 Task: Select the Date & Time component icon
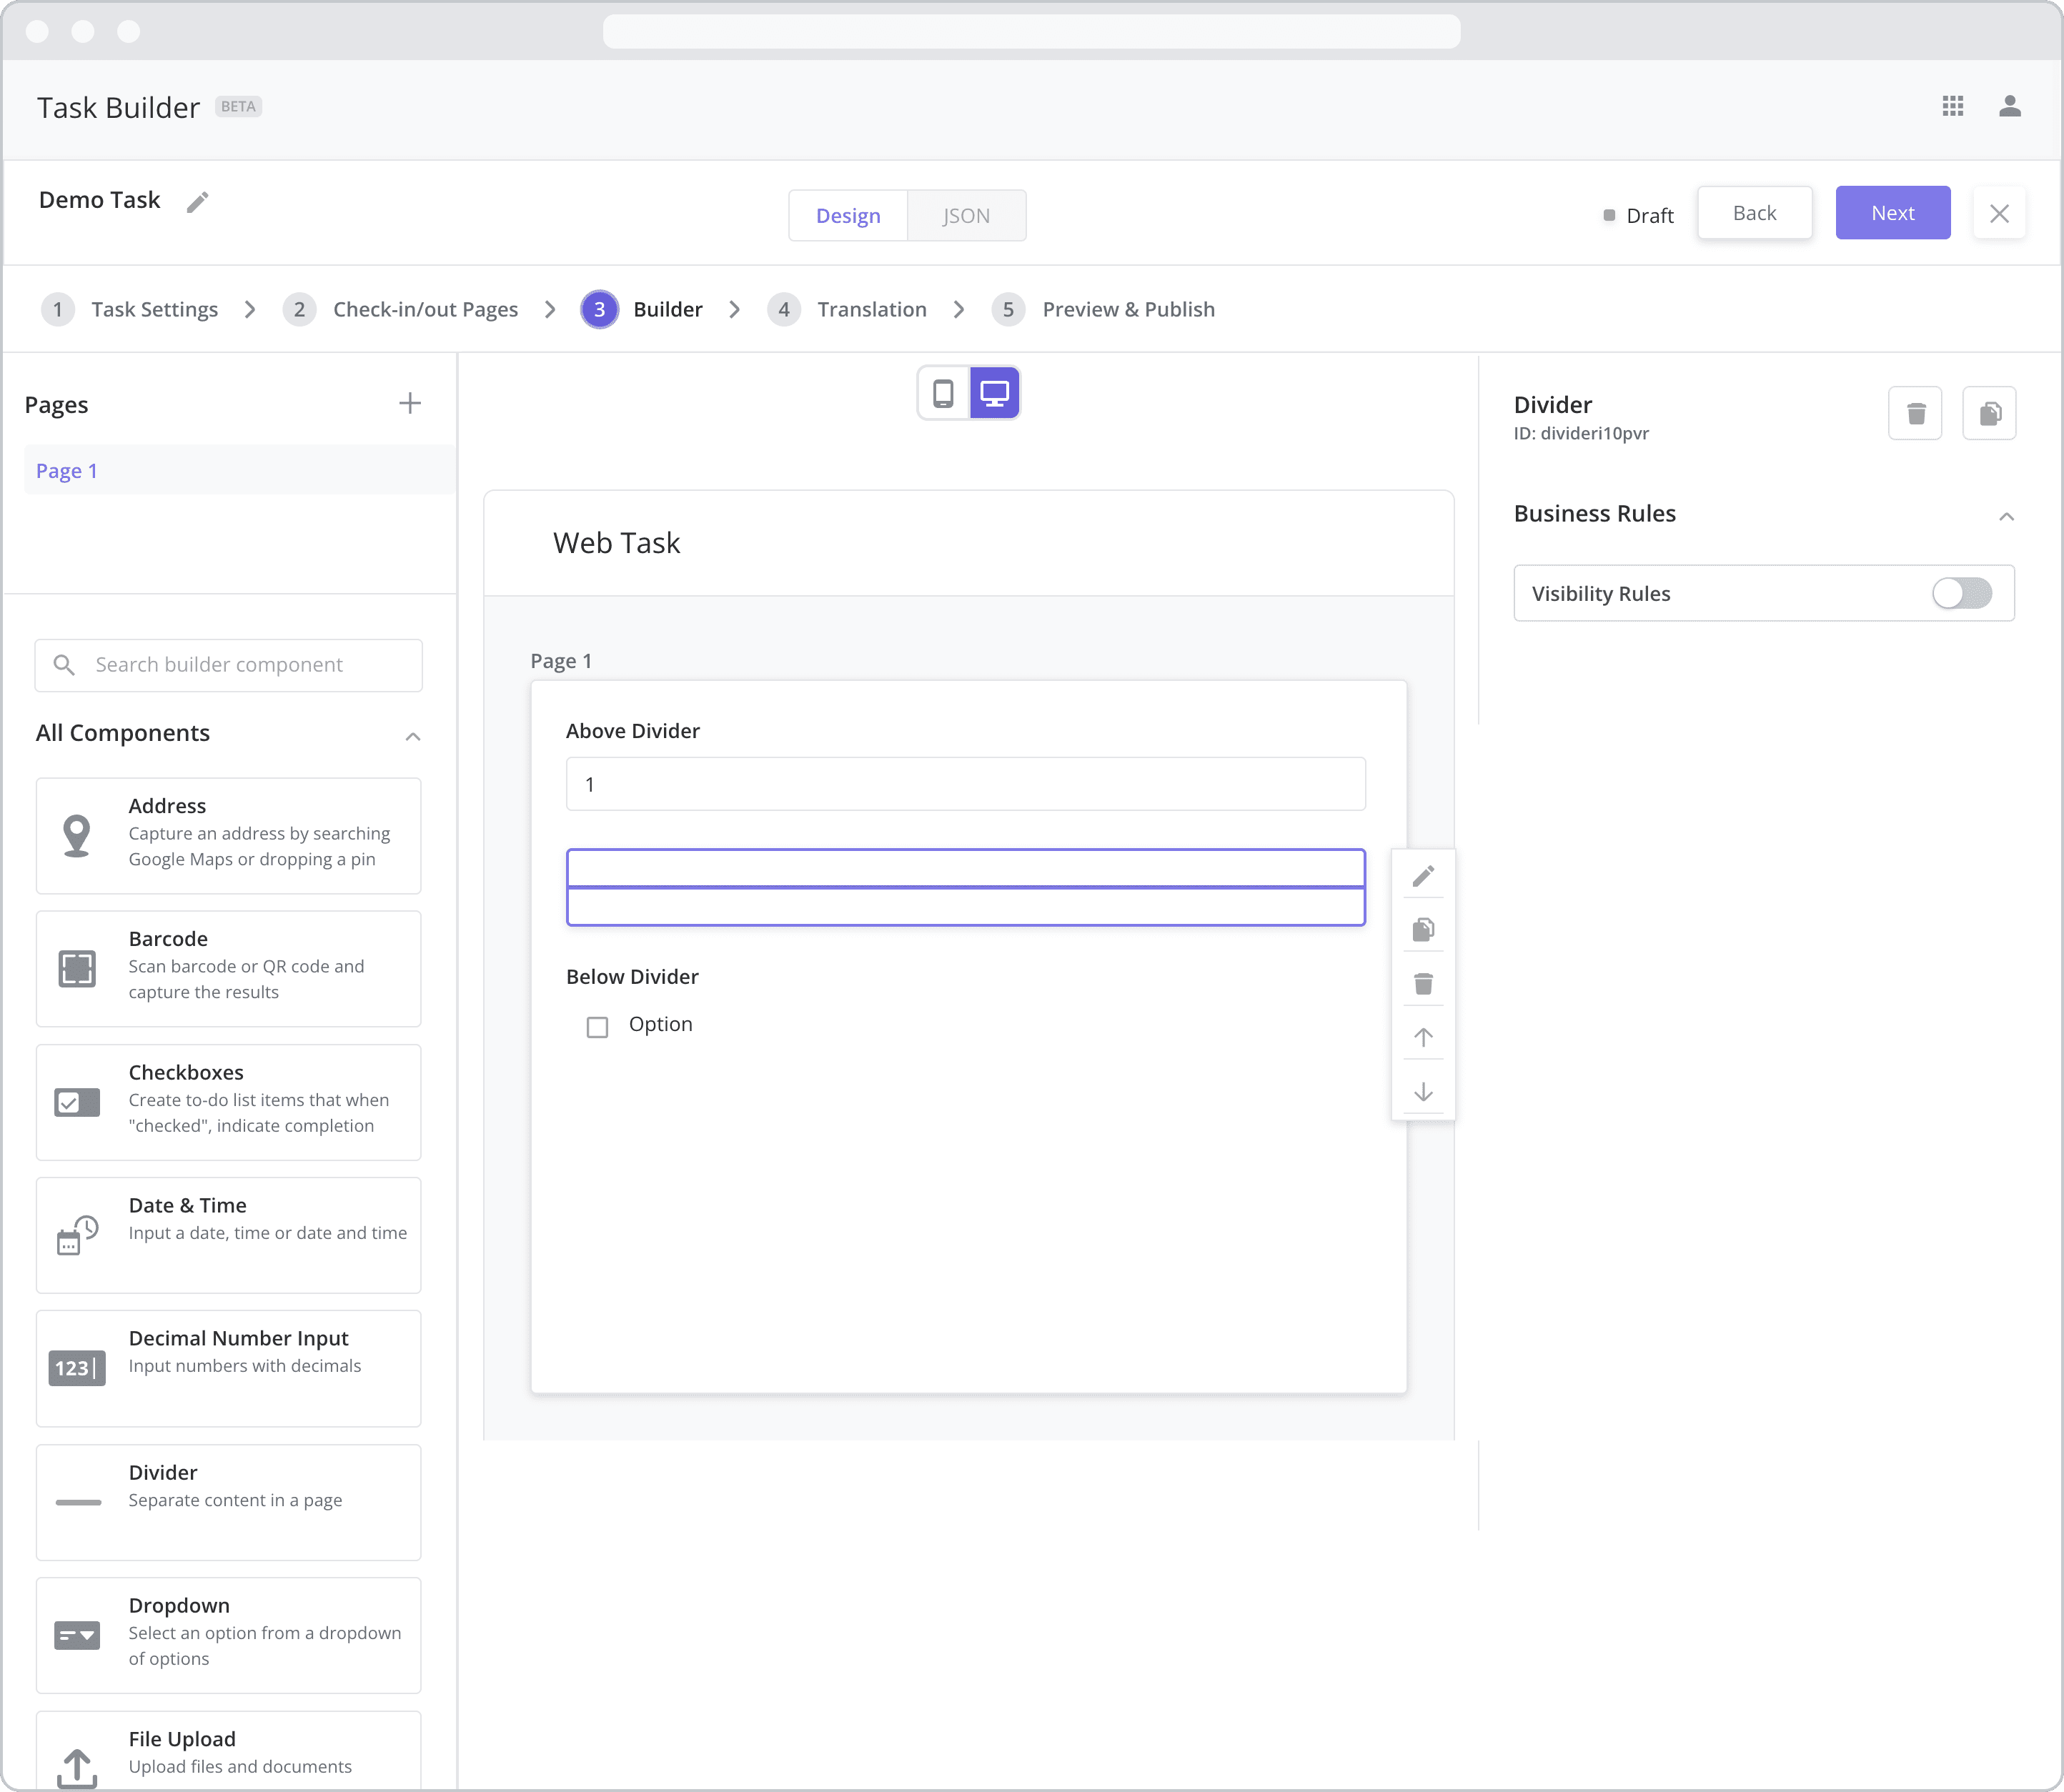click(77, 1235)
